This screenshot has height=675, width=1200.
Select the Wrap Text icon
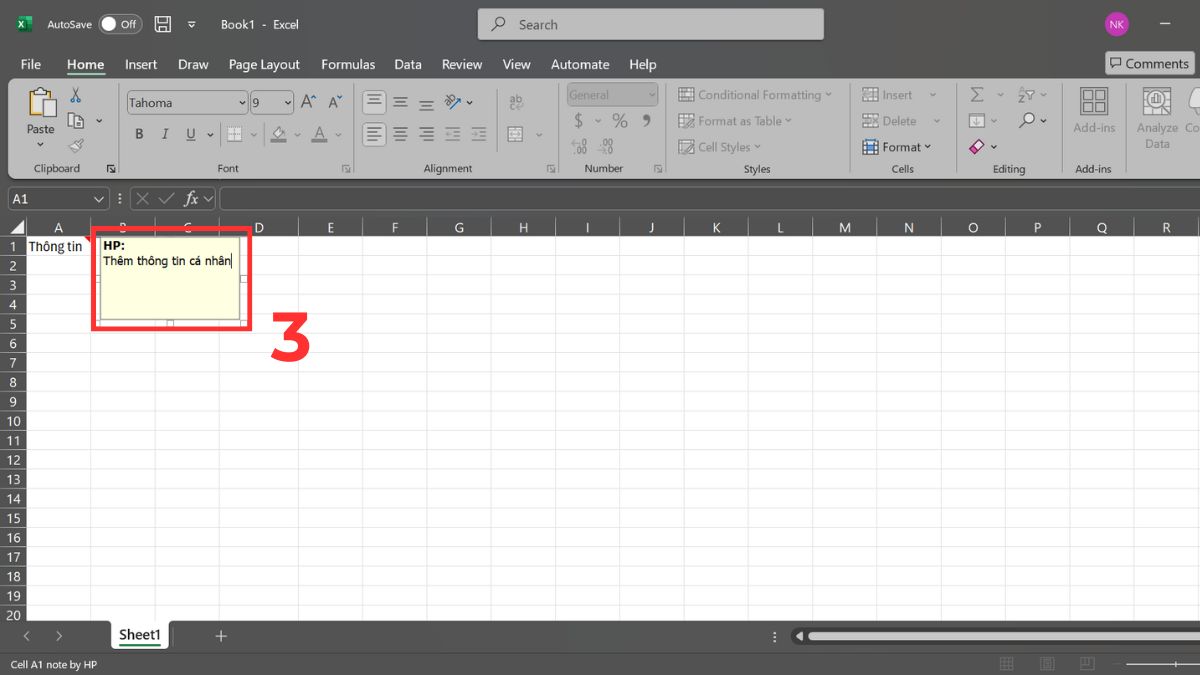coord(516,101)
